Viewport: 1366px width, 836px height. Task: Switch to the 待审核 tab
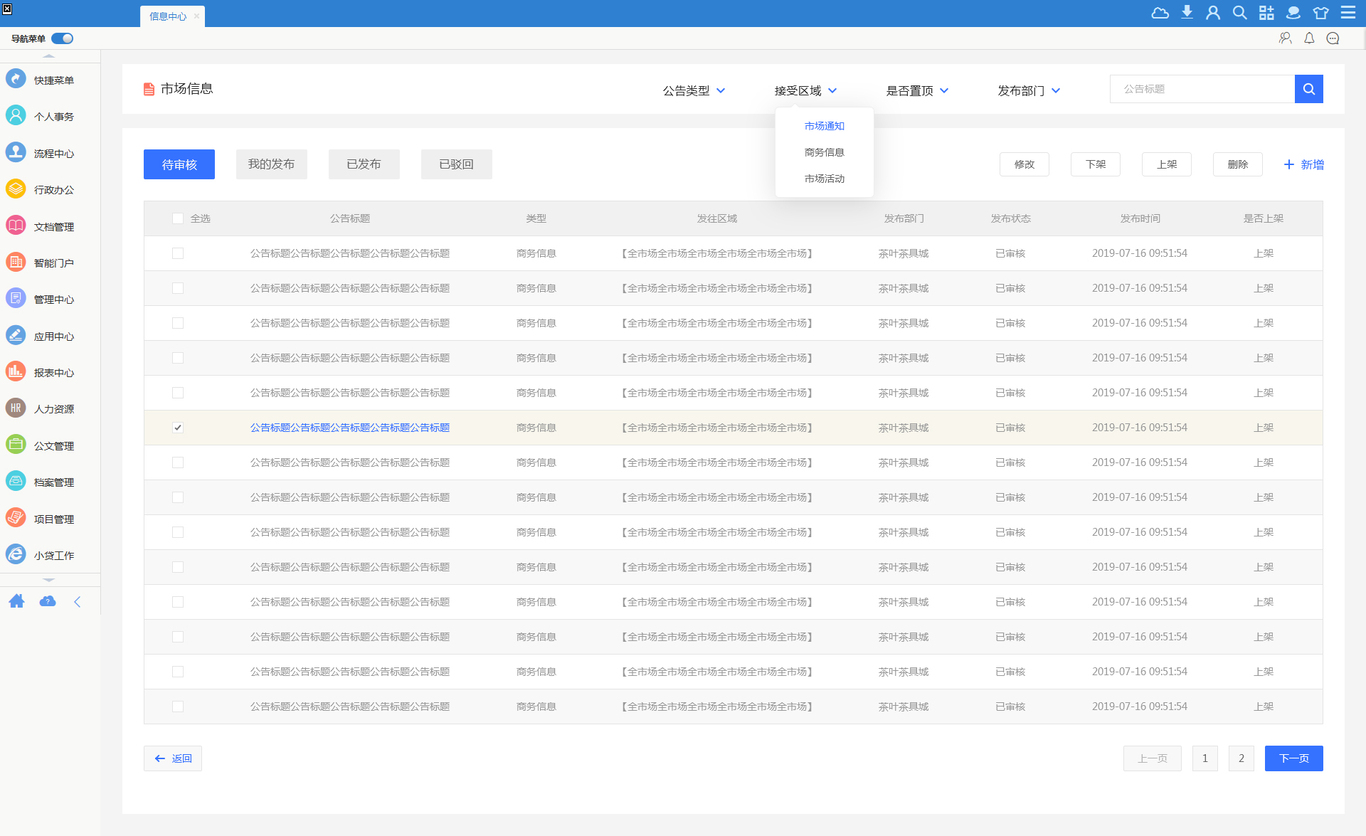tap(179, 164)
